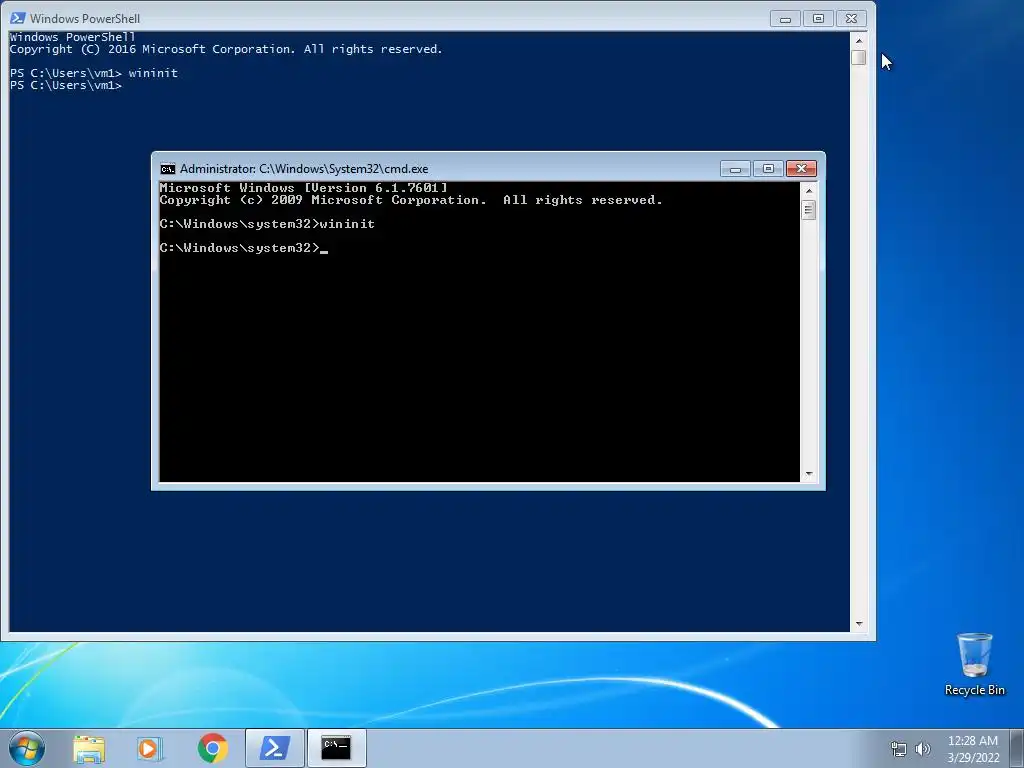Launch Windows Media Player from taskbar
Image resolution: width=1024 pixels, height=768 pixels.
(150, 748)
